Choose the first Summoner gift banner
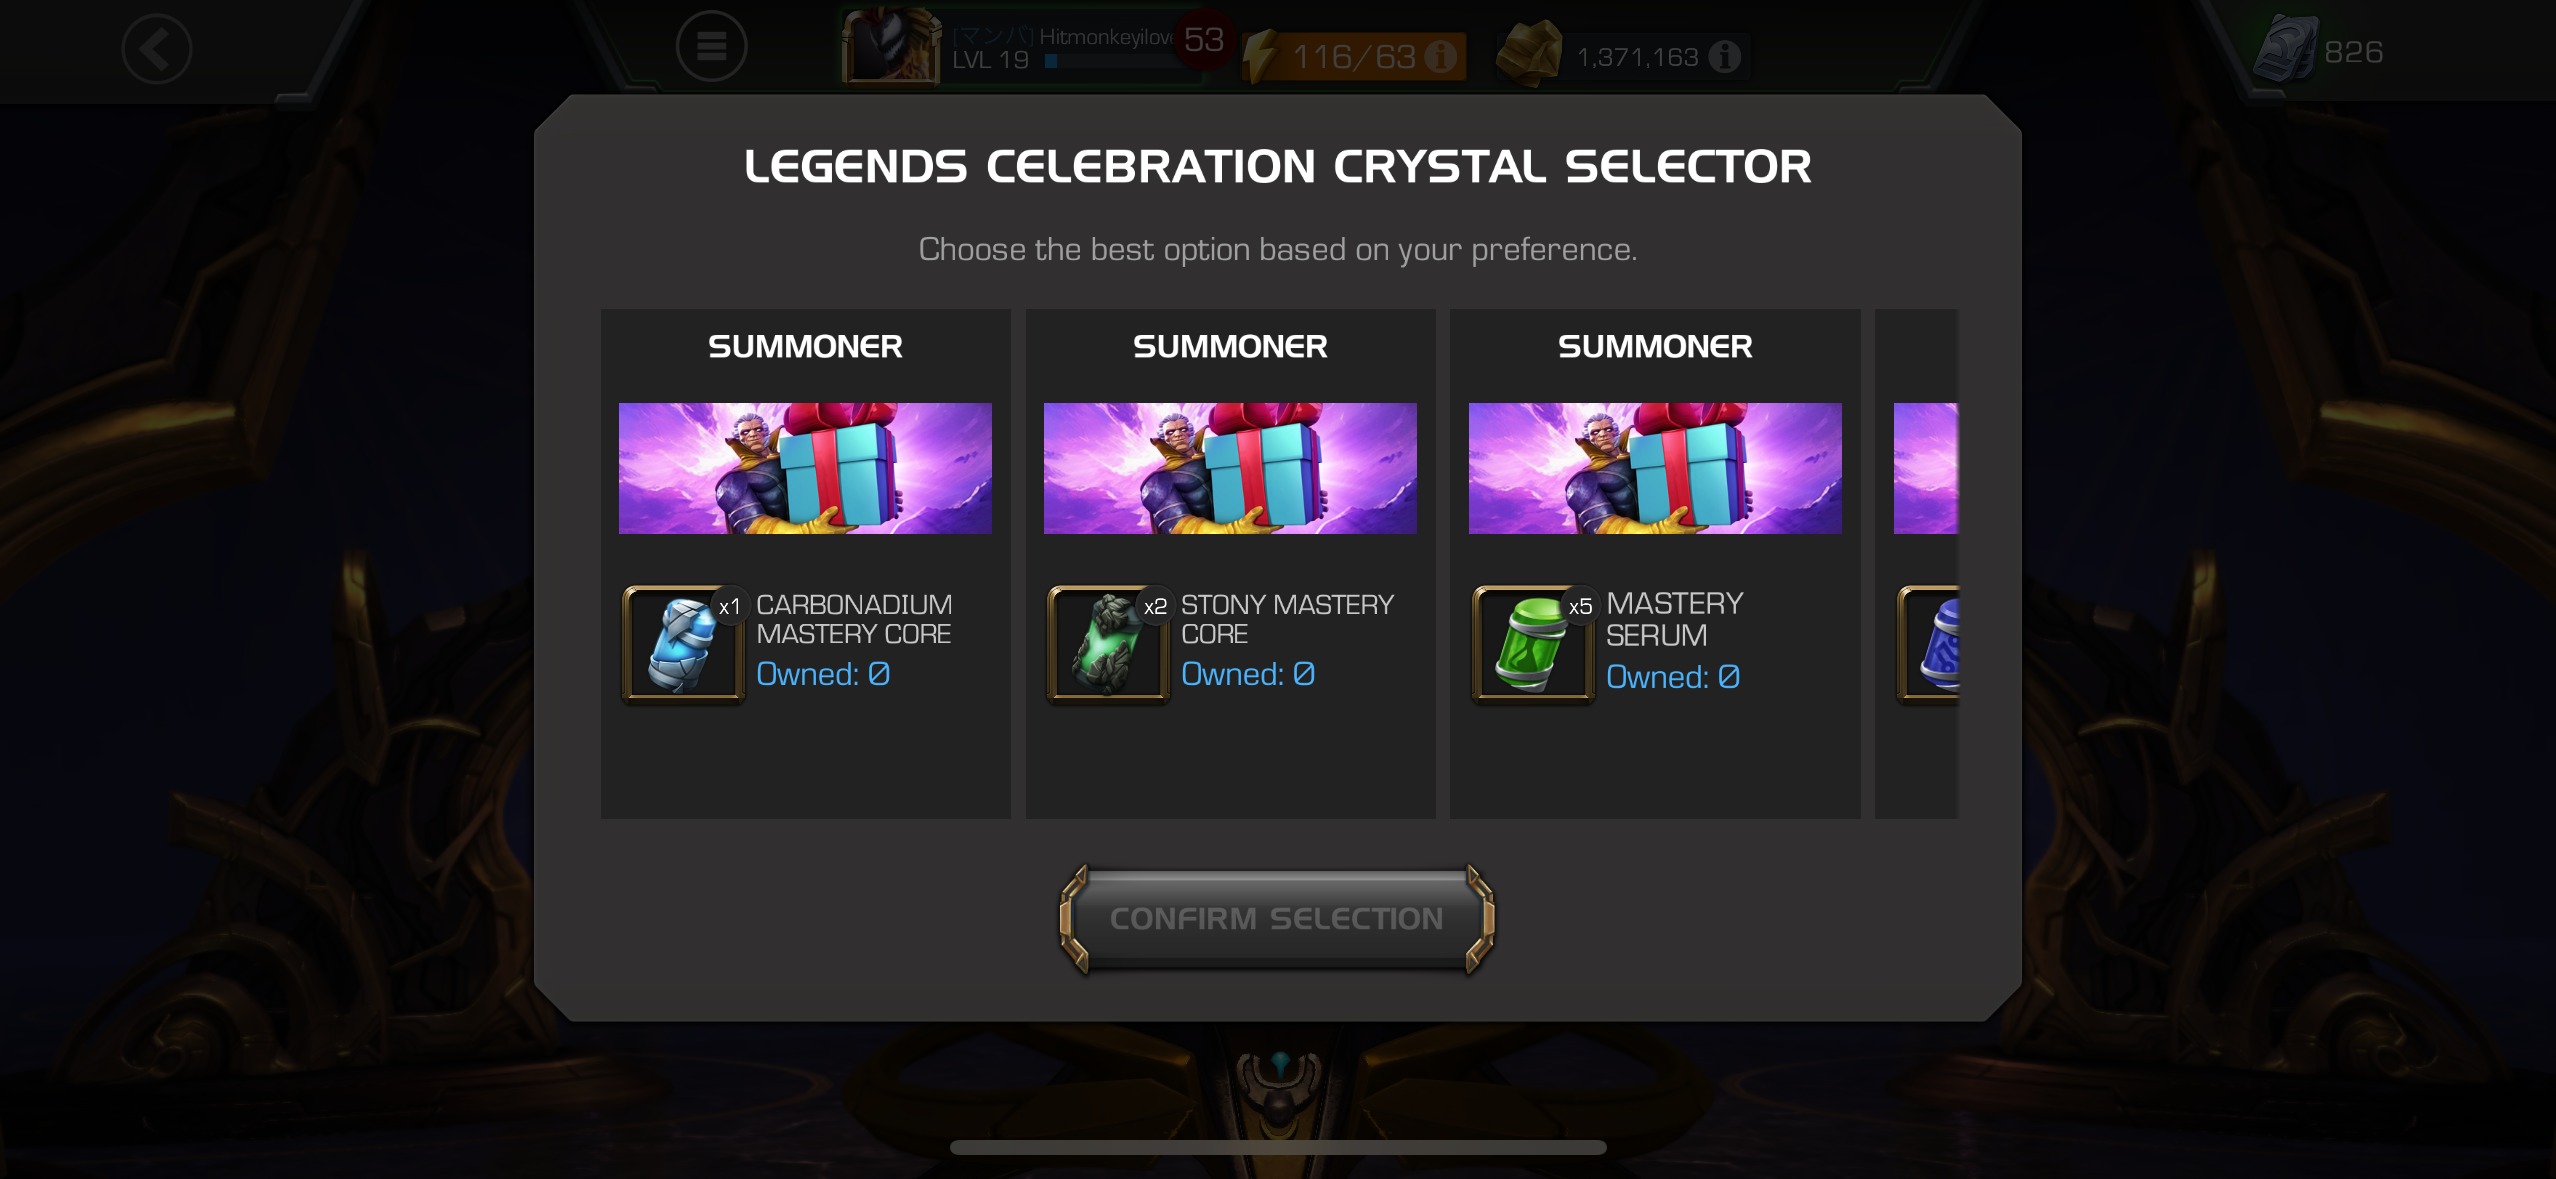 tap(805, 468)
